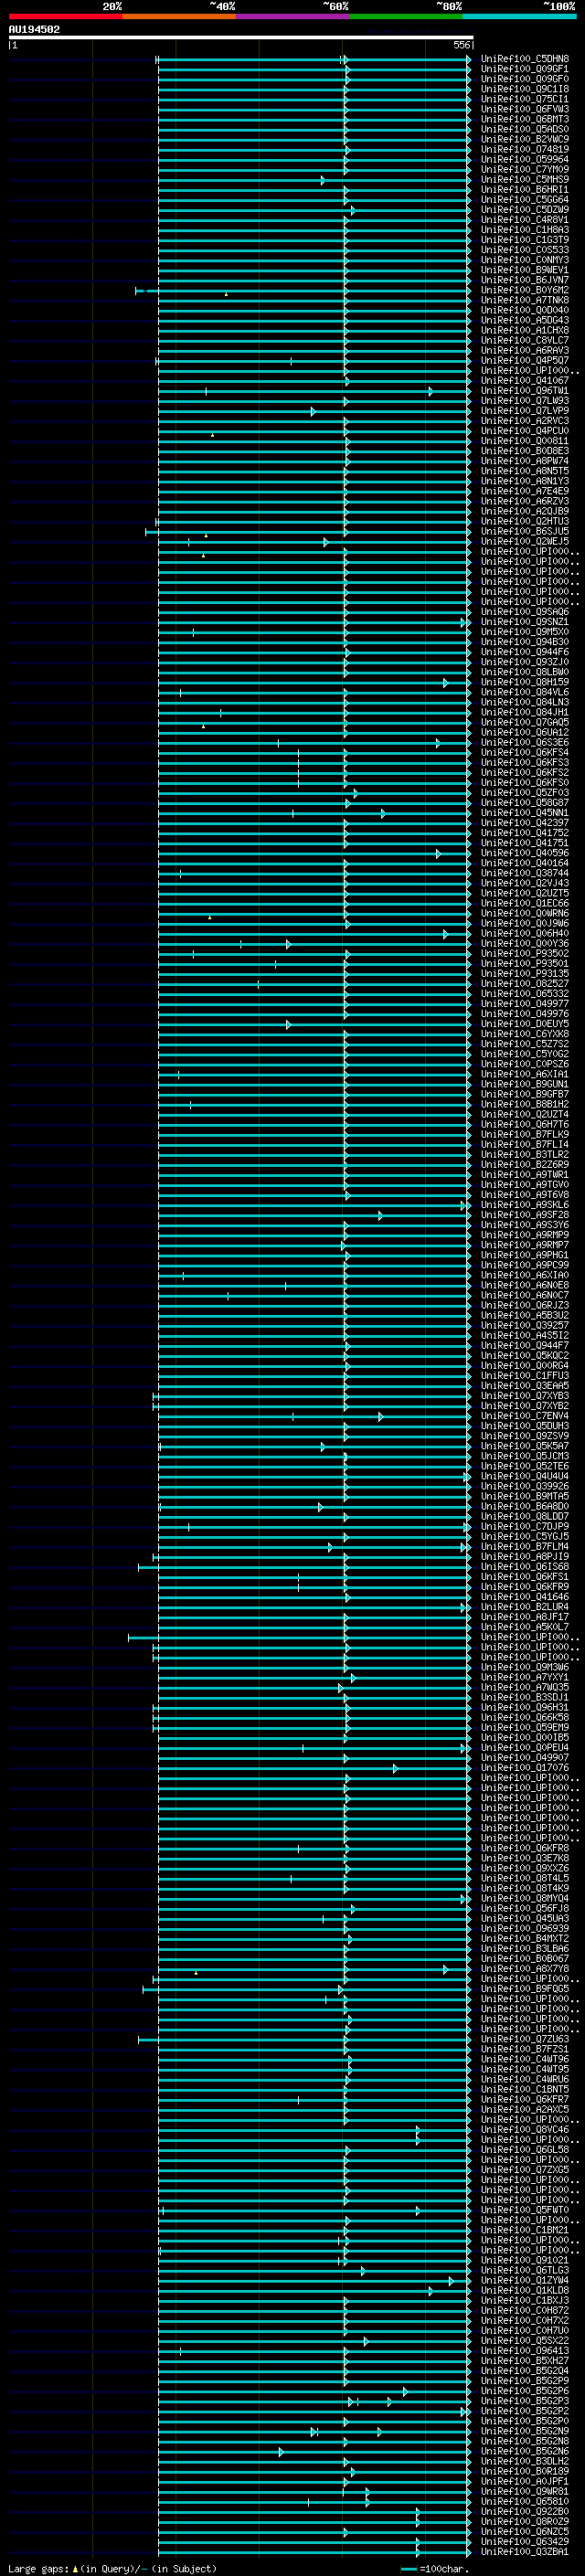Open the UniRef100_C4R8V1 entry
This screenshot has height=2576, width=585.
click(525, 220)
